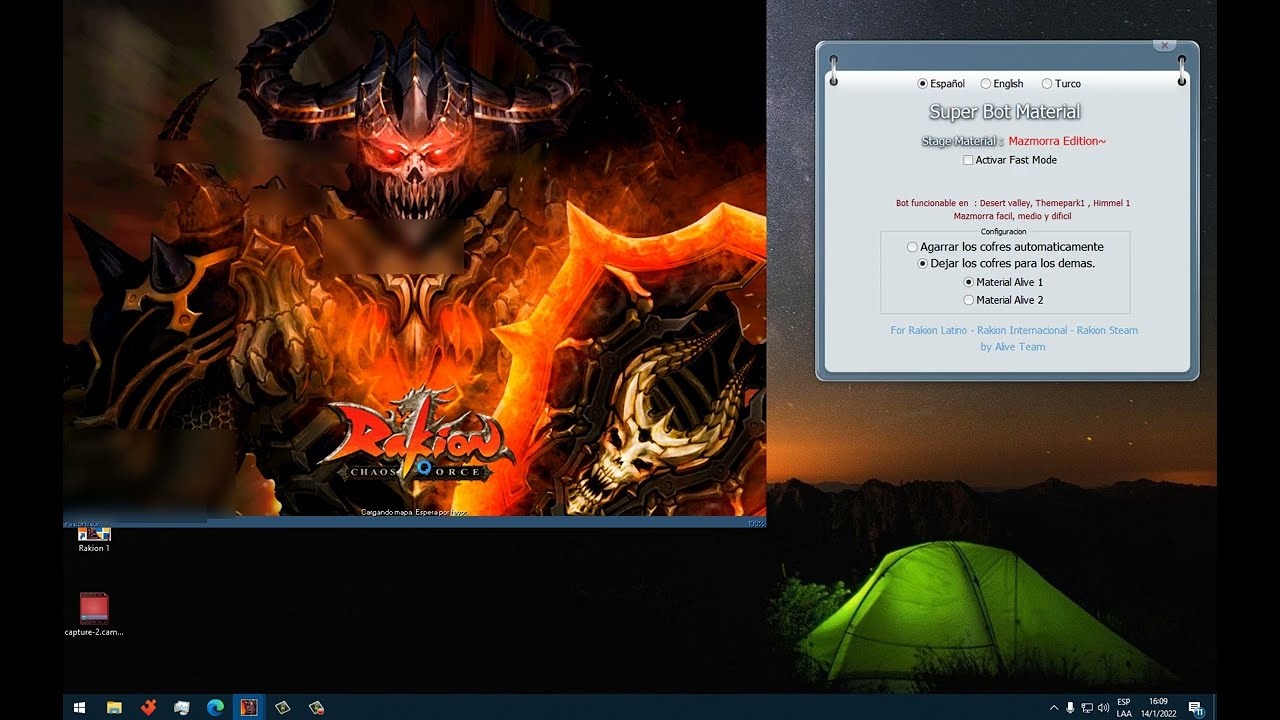Open the green bot icon with red badge

pyautogui.click(x=317, y=707)
